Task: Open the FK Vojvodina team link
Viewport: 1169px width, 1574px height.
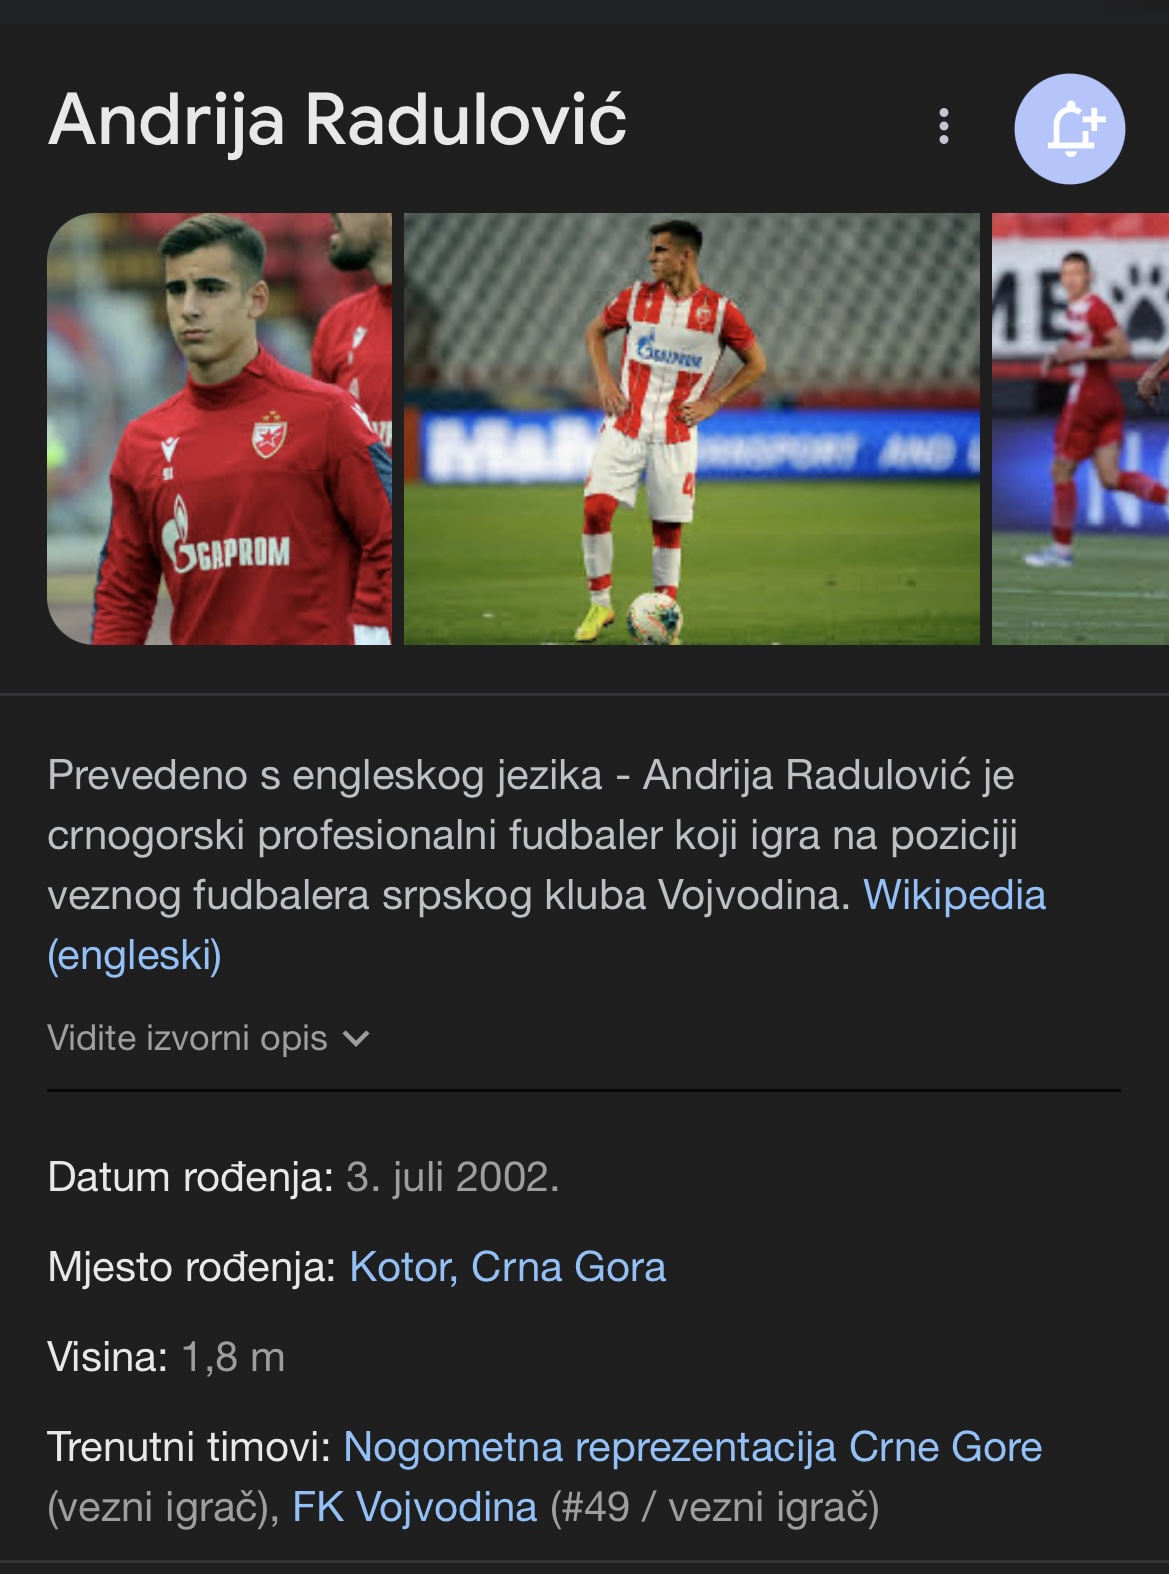Action: 414,1507
